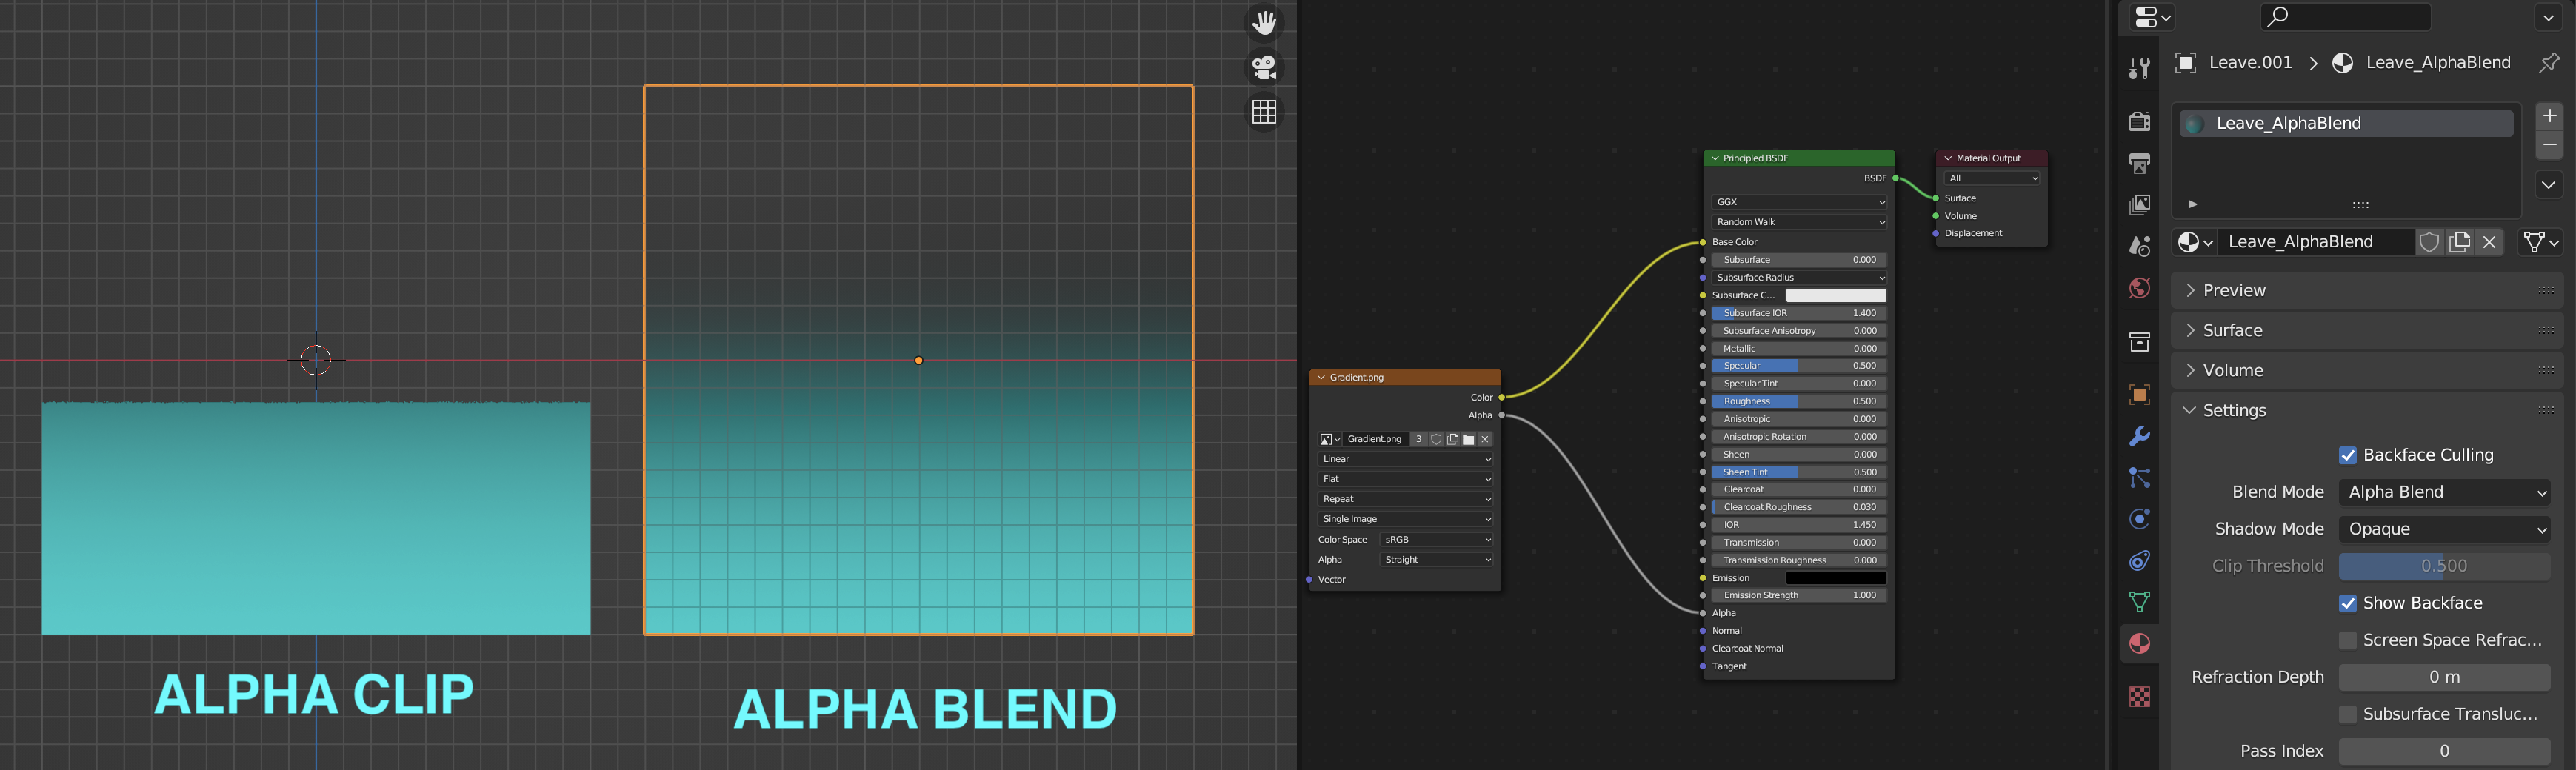Enable Screen Space Refraction checkbox
This screenshot has width=2576, height=770.
(x=2348, y=640)
